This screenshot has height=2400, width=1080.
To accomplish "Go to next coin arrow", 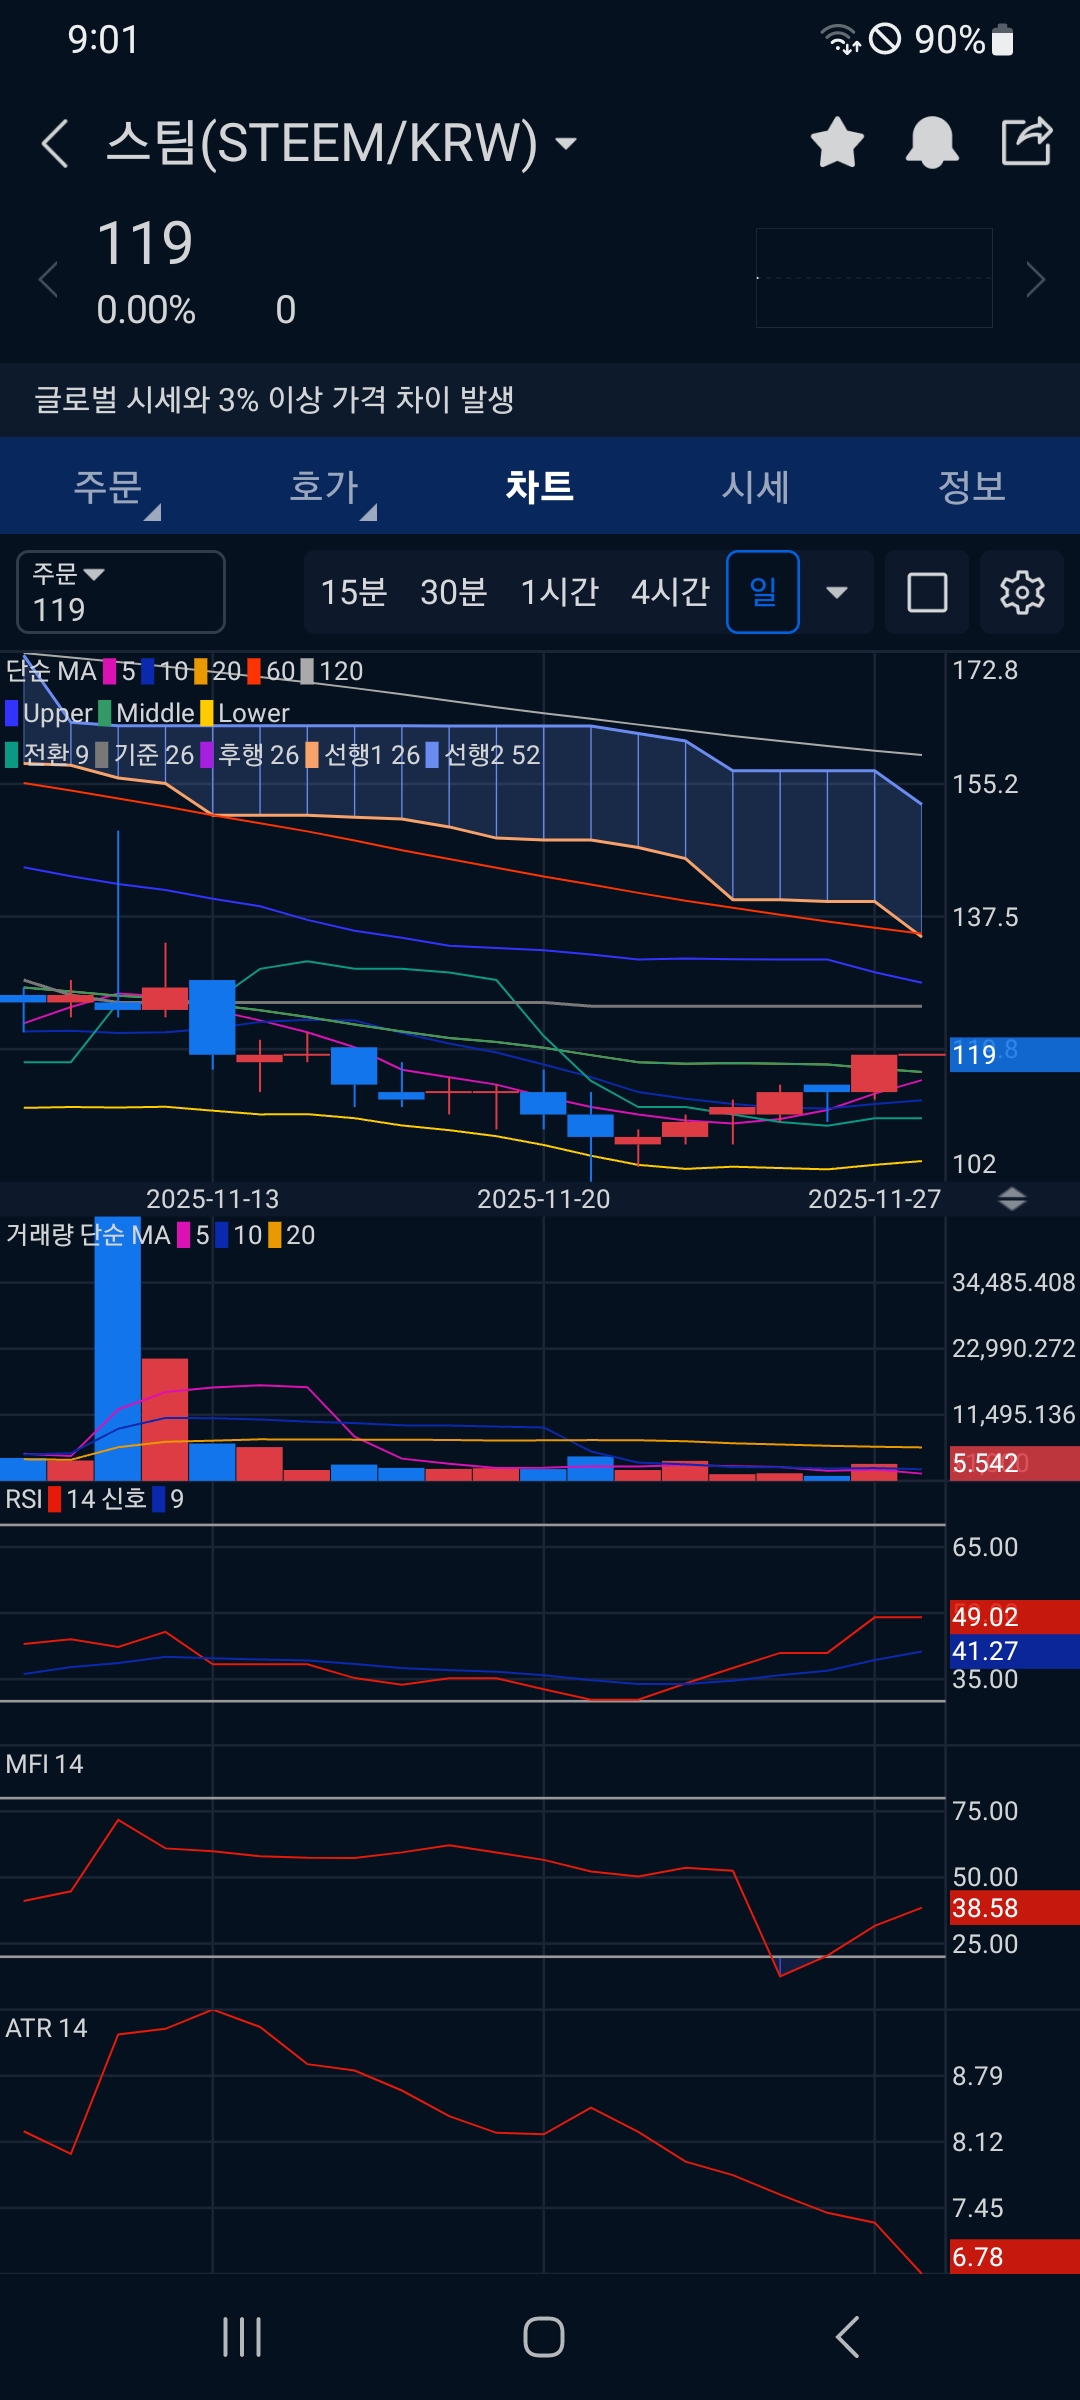I will coord(1036,279).
